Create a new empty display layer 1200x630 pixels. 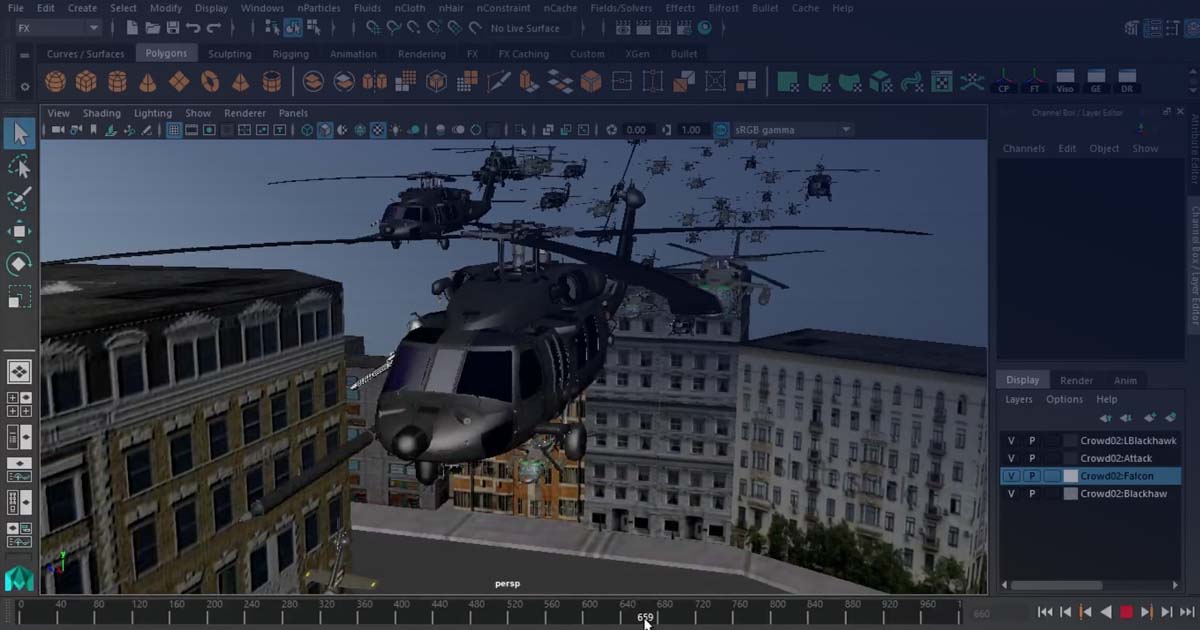click(1150, 418)
